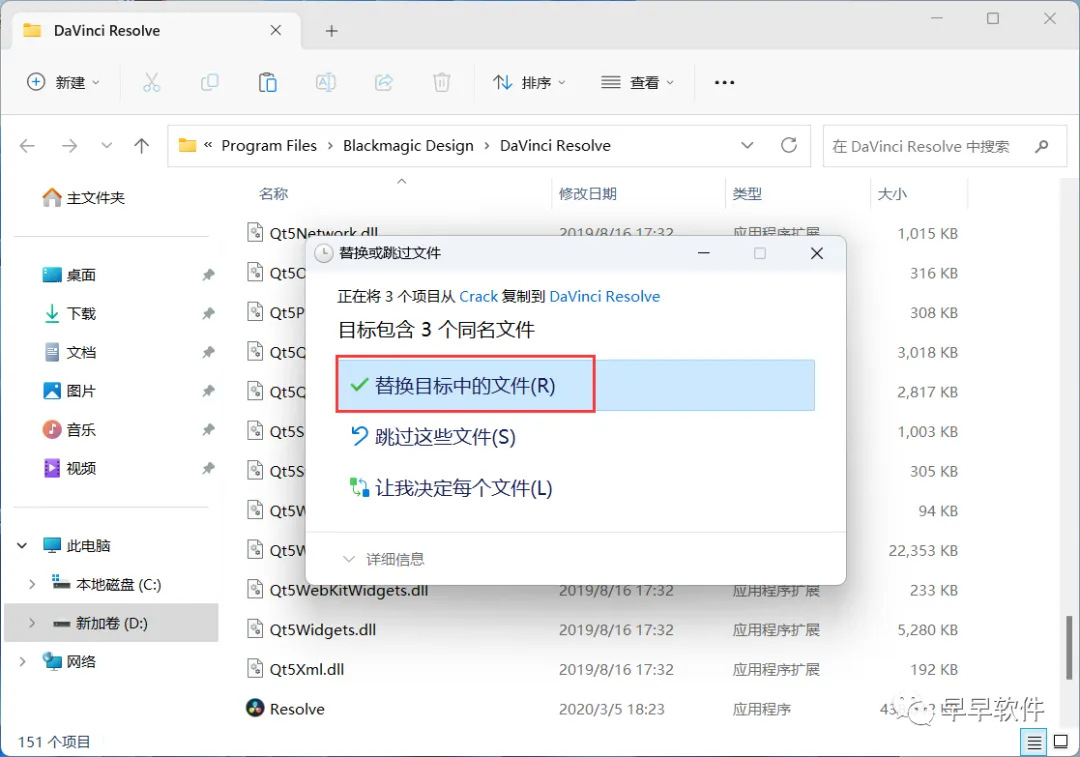
Task: Click the Crack source link
Action: click(478, 296)
